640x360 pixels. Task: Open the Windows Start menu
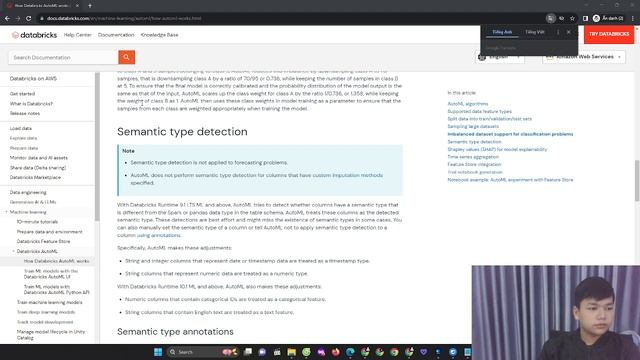click(x=158, y=352)
